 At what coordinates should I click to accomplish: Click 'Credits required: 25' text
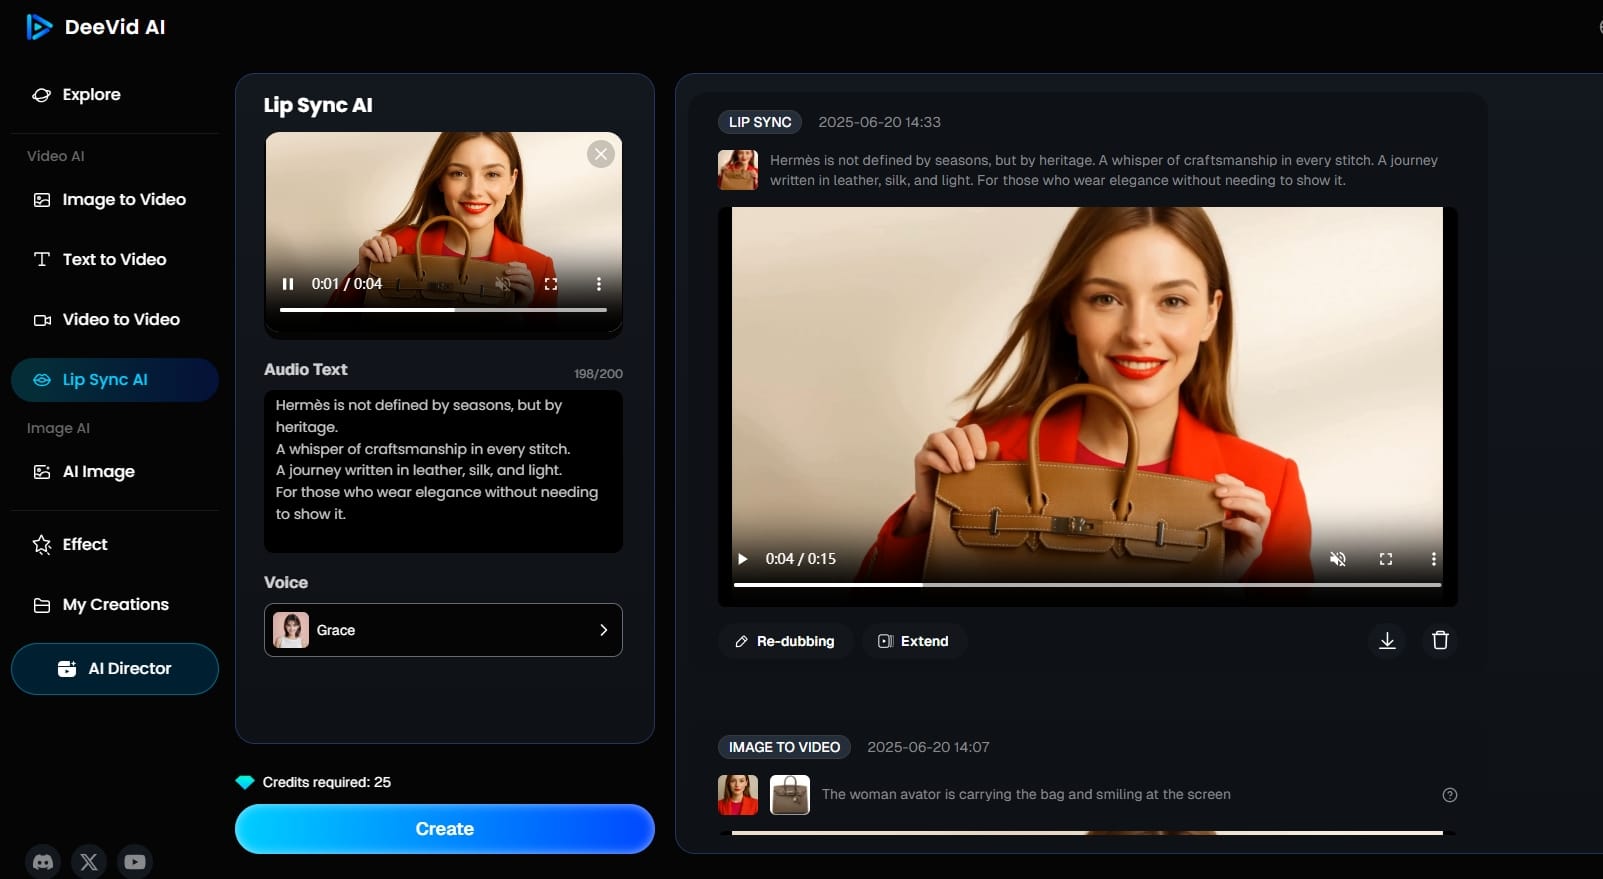point(327,782)
